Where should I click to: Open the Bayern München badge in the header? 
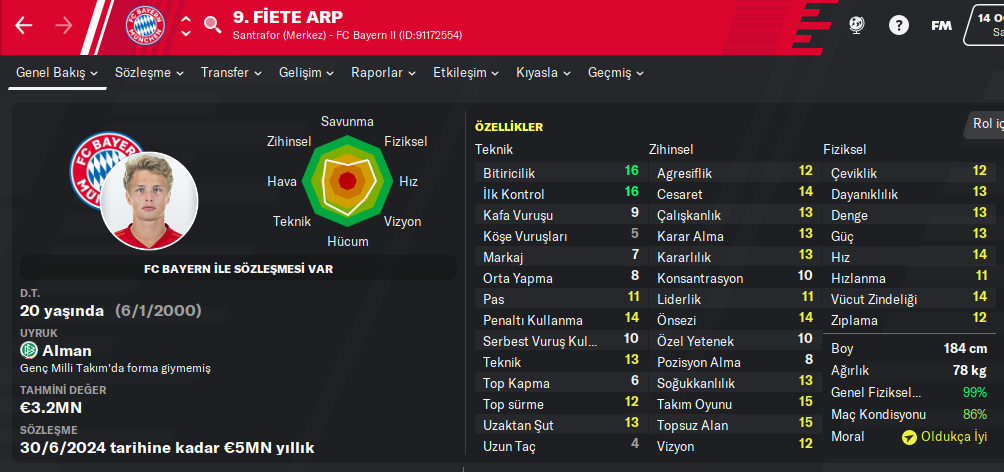coord(143,27)
